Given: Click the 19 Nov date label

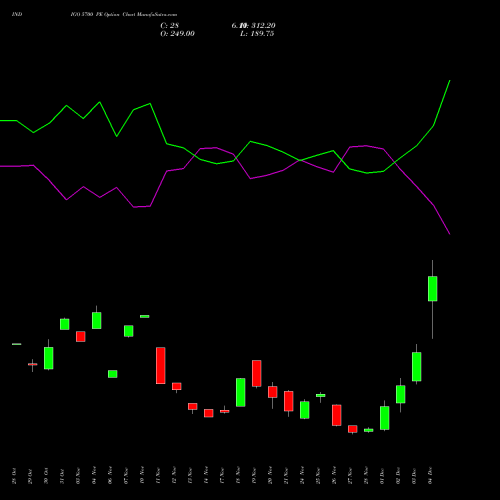Looking at the screenshot, I should 254,475.
